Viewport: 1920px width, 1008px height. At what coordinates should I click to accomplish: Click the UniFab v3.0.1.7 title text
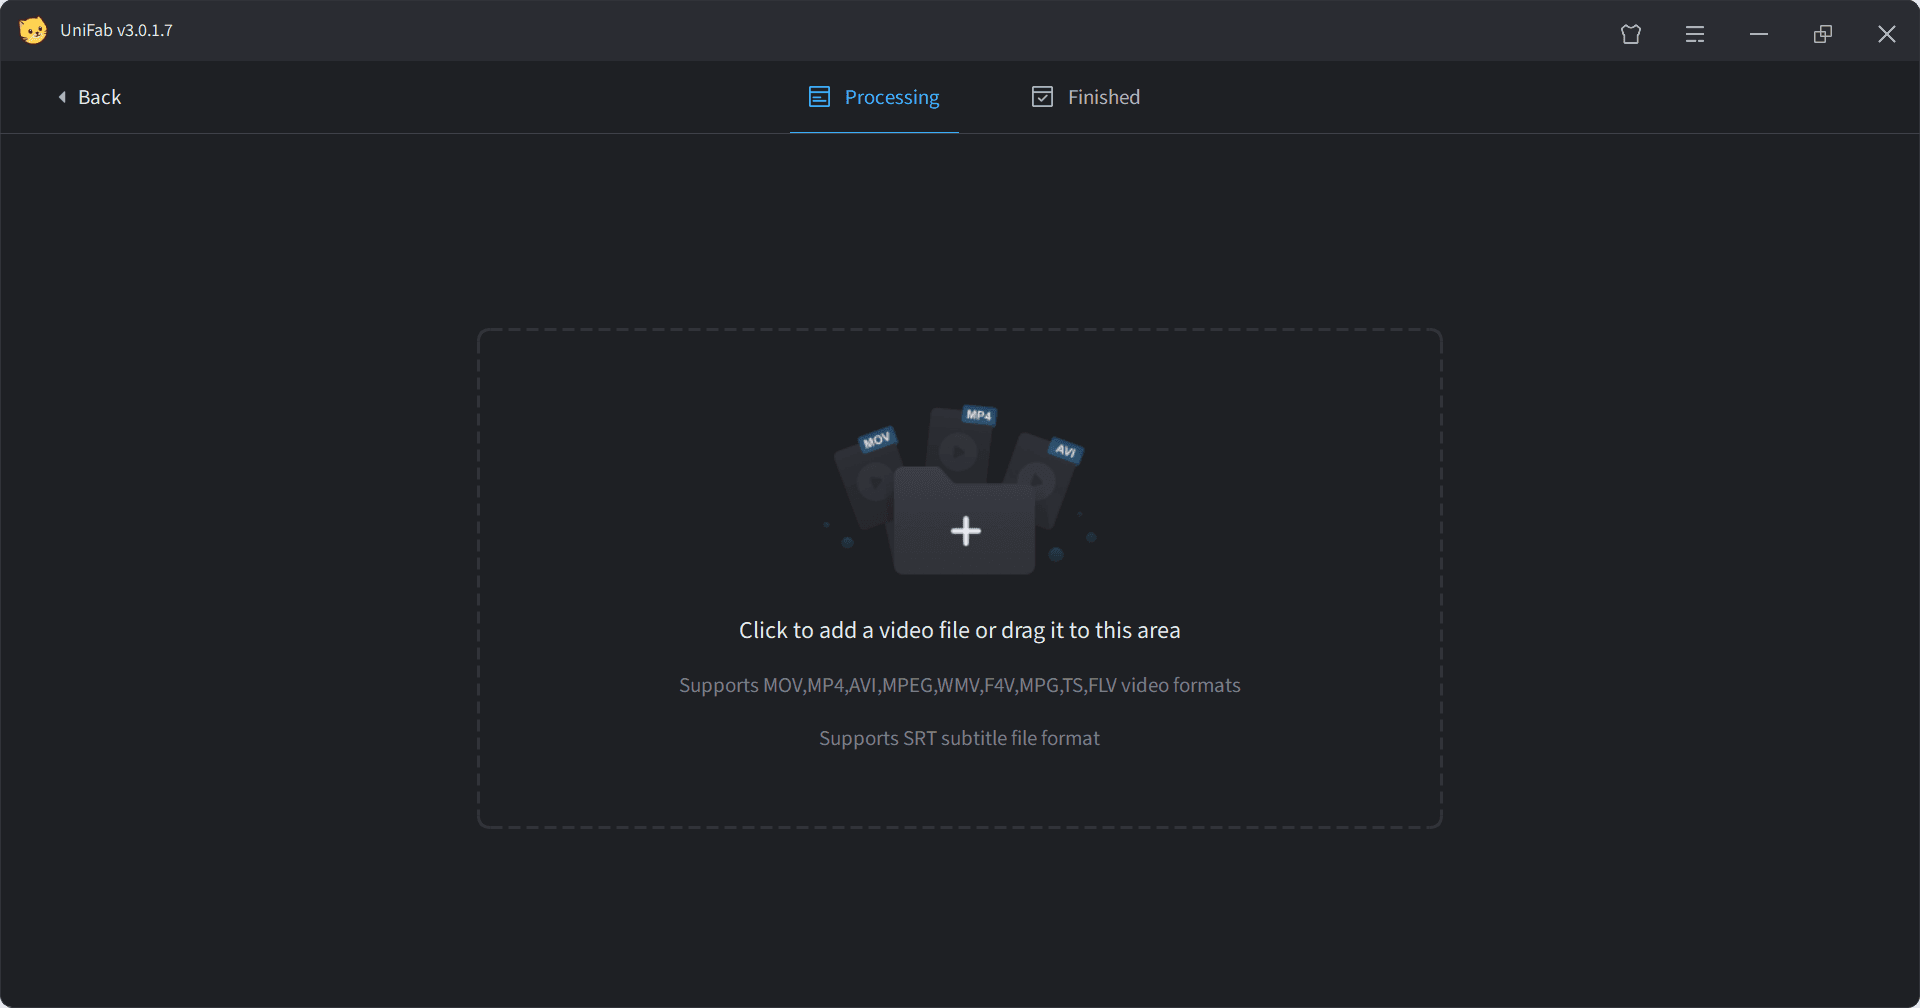click(116, 31)
